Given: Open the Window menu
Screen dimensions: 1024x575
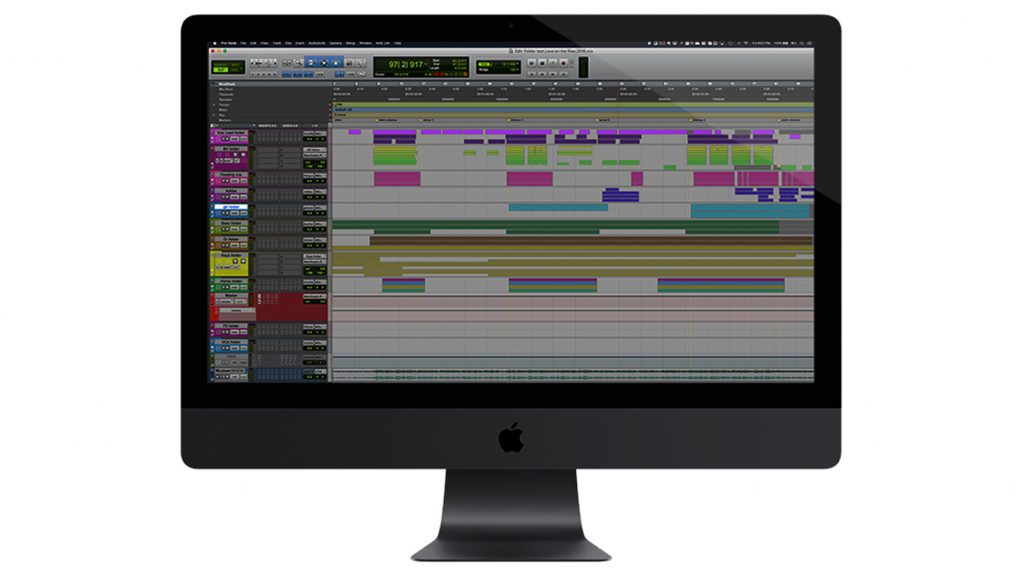Looking at the screenshot, I should click(x=365, y=43).
